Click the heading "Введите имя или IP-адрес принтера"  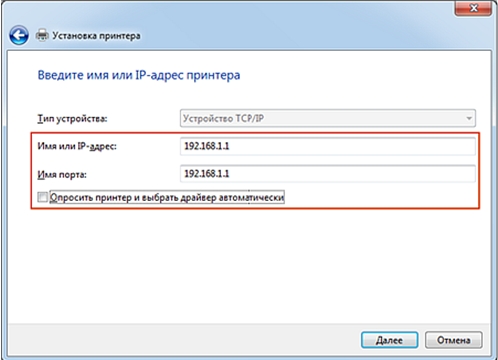(x=139, y=75)
